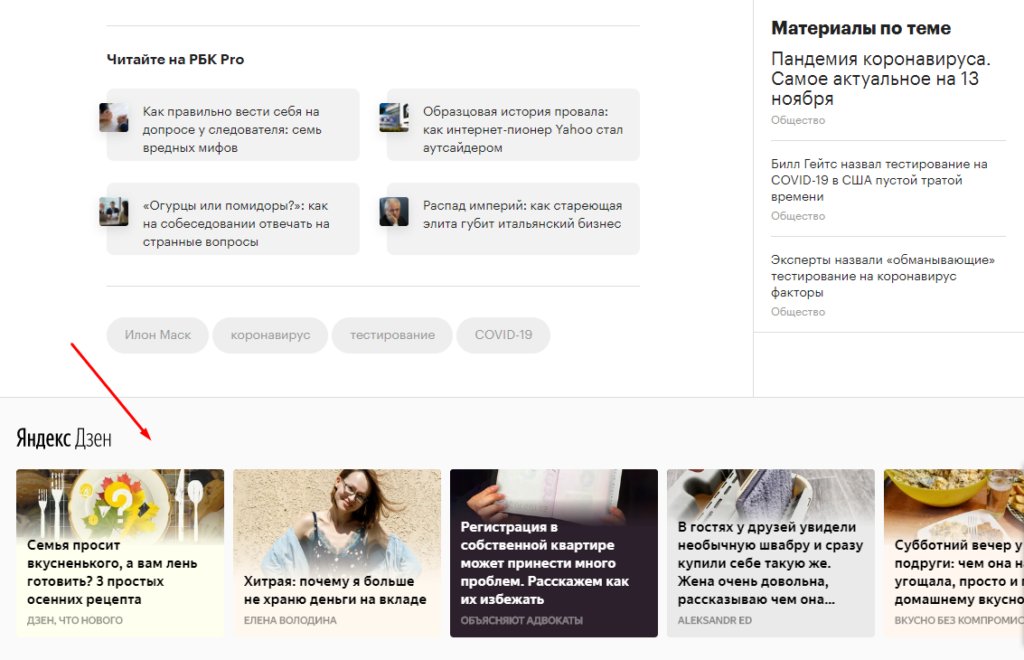
Task: Open Aleksandr Ed card about unusual швабра
Action: click(x=771, y=552)
